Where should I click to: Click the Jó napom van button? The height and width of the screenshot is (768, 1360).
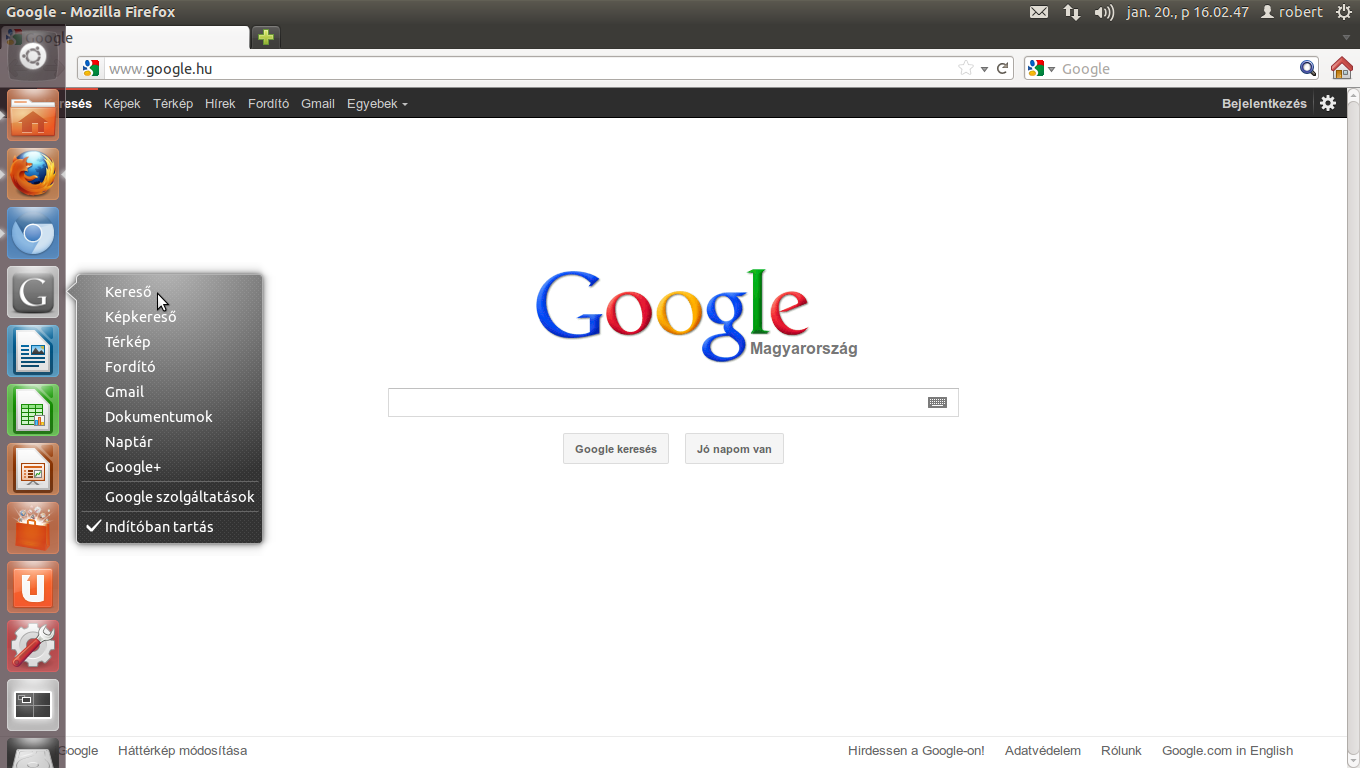click(734, 449)
